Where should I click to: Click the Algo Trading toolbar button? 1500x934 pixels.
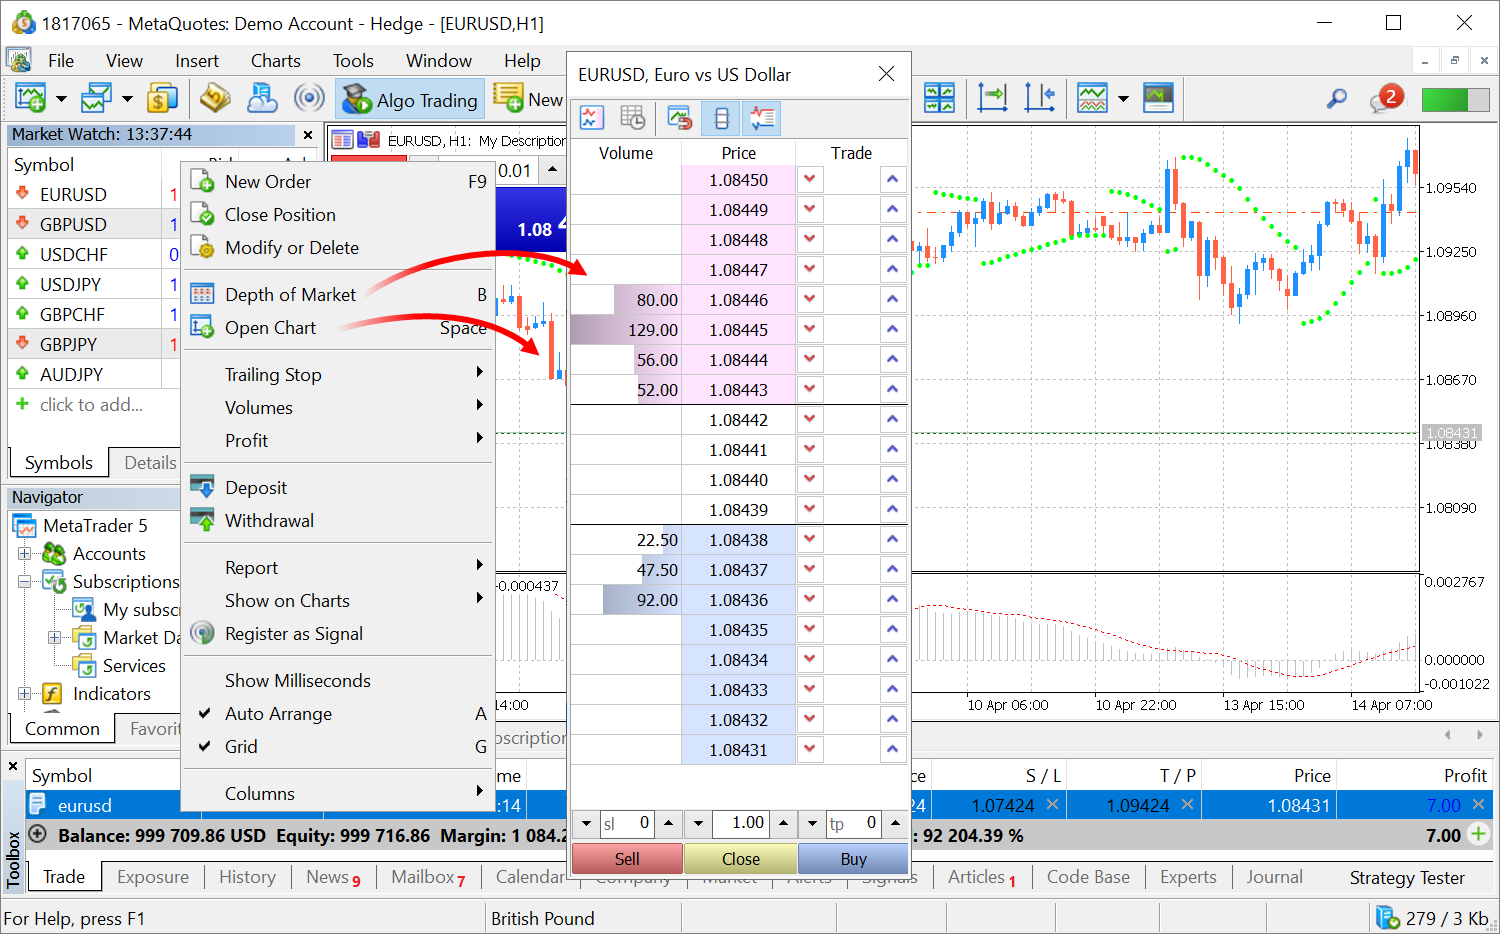tap(410, 100)
